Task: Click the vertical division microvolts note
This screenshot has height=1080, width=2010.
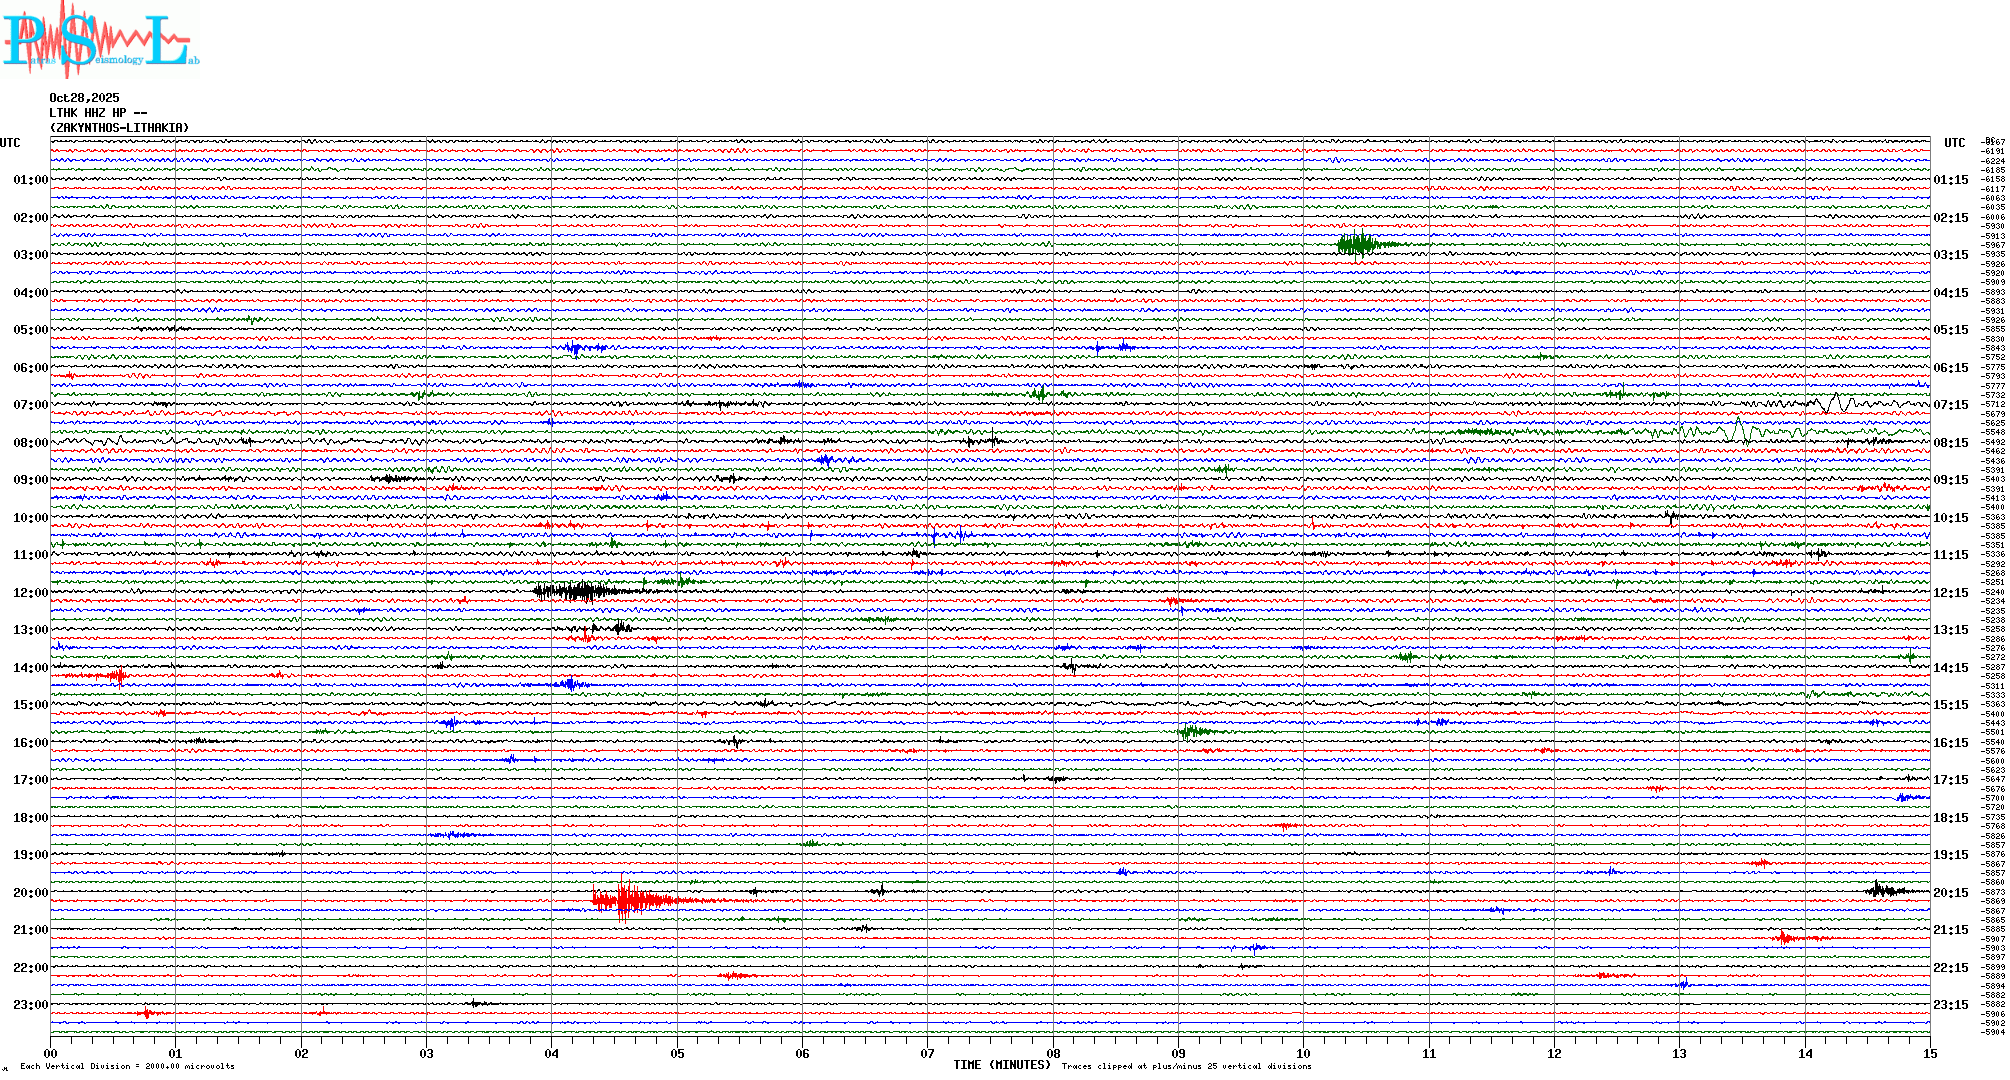Action: 127,1066
